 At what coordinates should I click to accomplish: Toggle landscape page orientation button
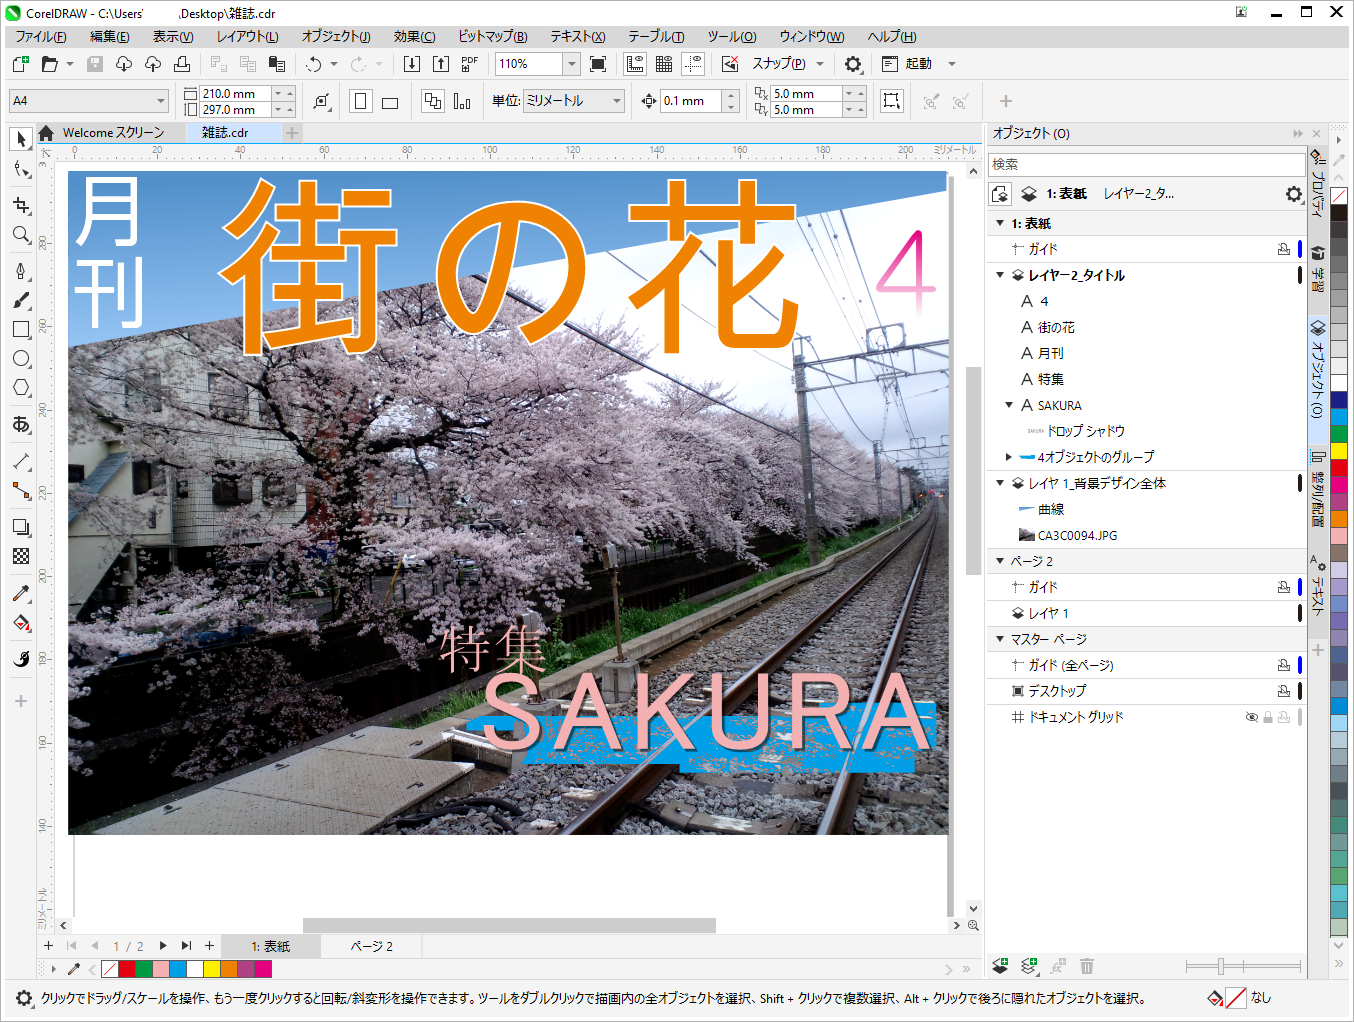click(390, 101)
